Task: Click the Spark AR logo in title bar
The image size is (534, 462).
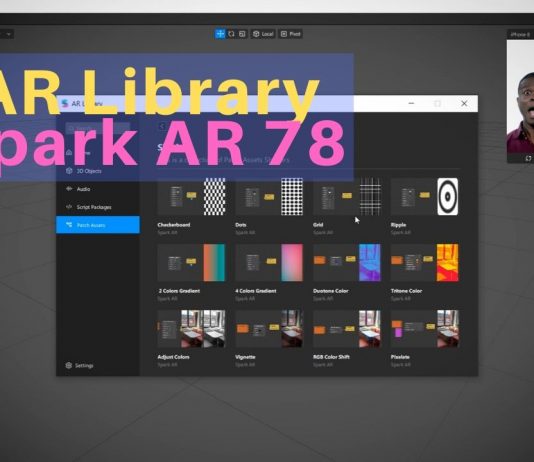Action: 65,103
